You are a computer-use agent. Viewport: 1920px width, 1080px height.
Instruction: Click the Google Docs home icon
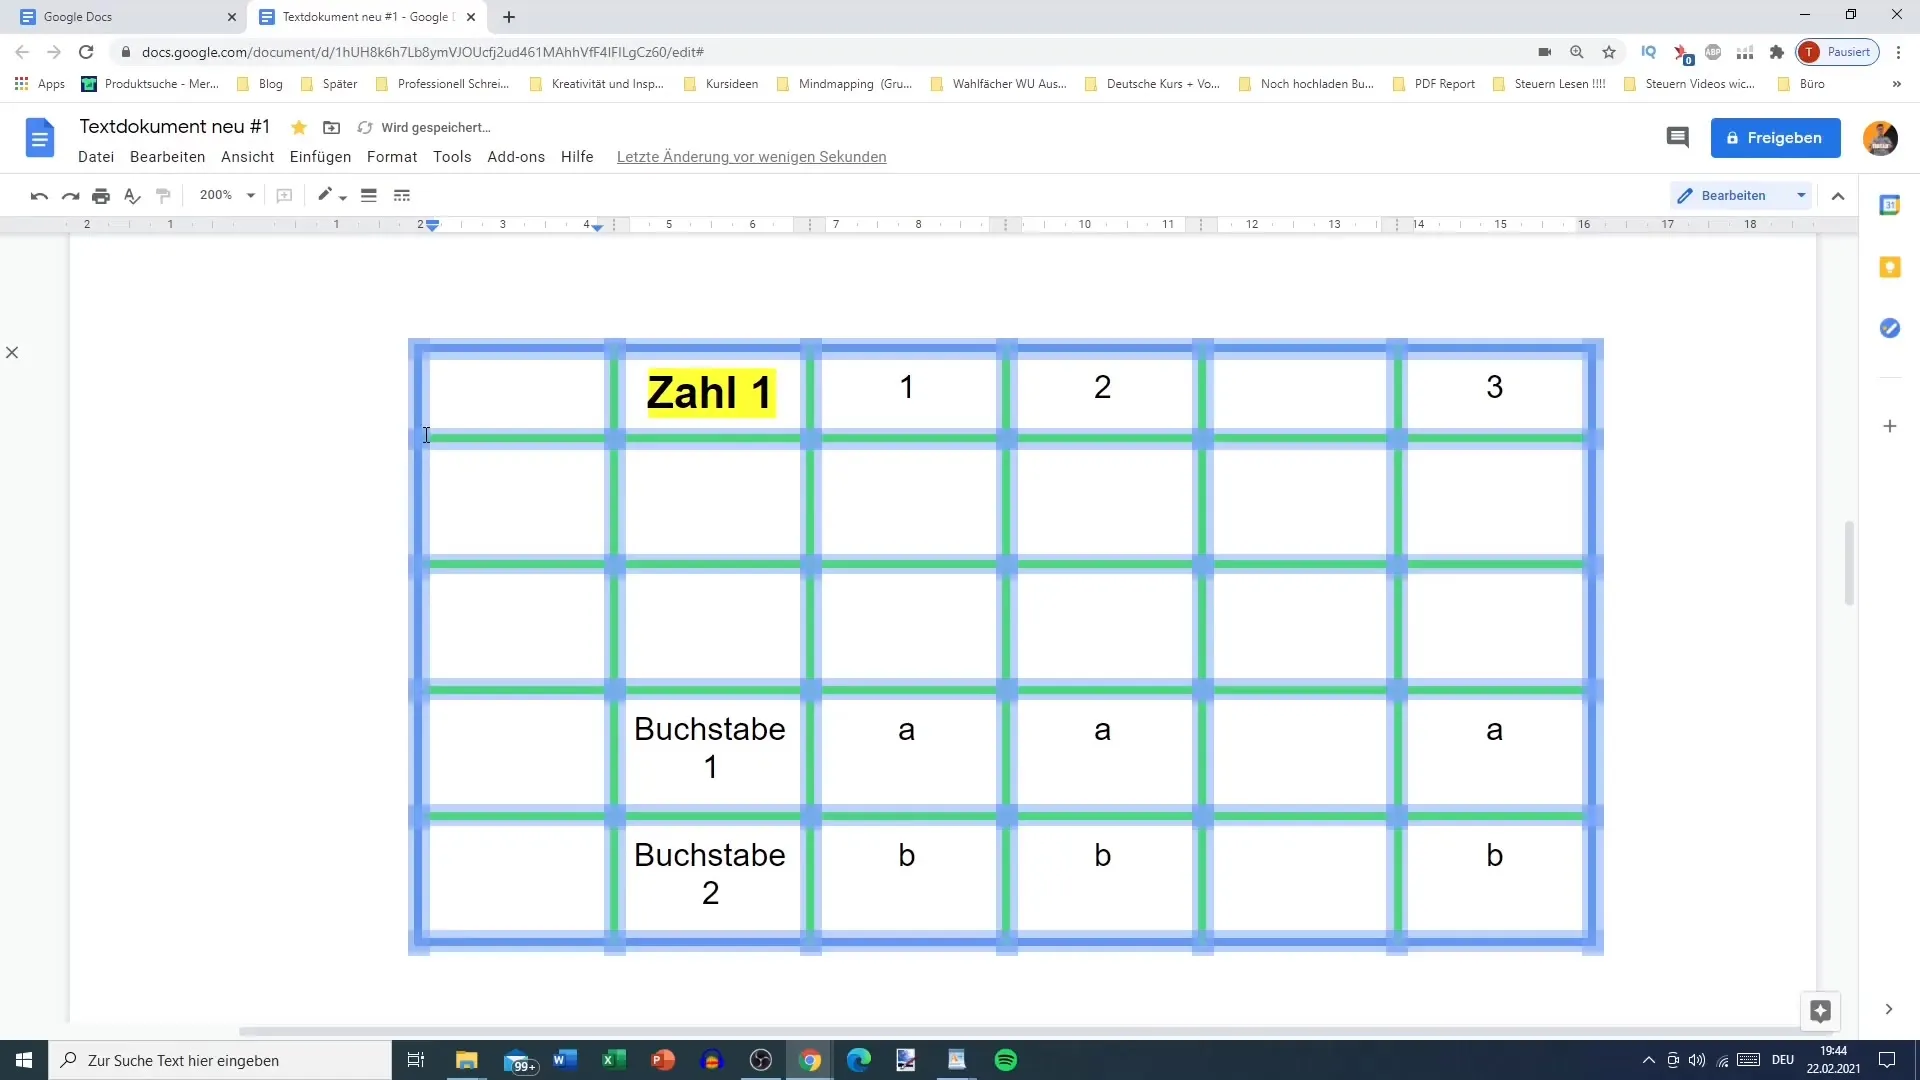tap(38, 137)
